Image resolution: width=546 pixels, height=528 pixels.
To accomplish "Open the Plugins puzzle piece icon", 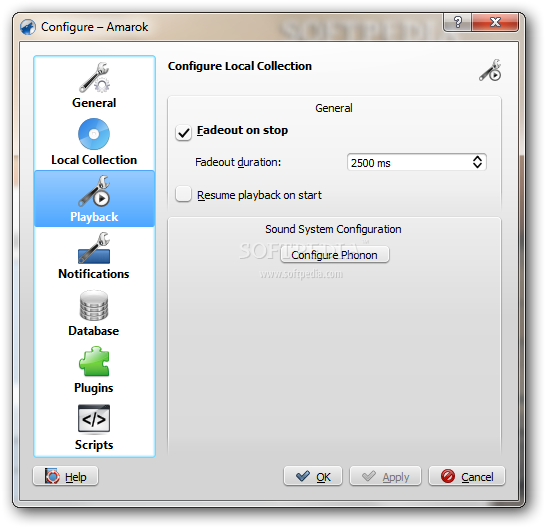I will (x=94, y=361).
